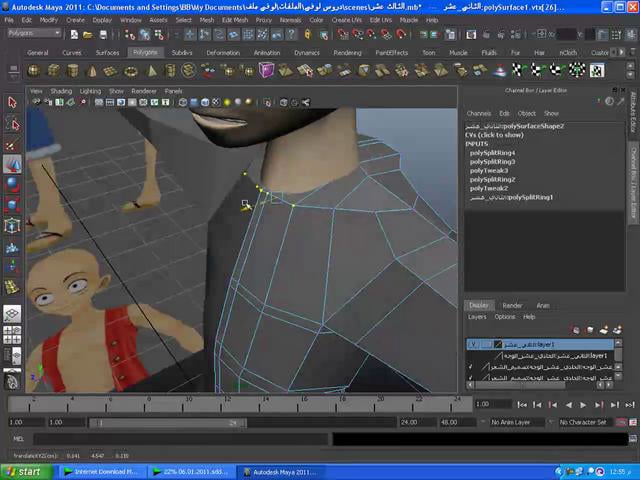Screen dimensions: 640x480
Task: Create a polygon cone from shelf
Action: (92, 71)
